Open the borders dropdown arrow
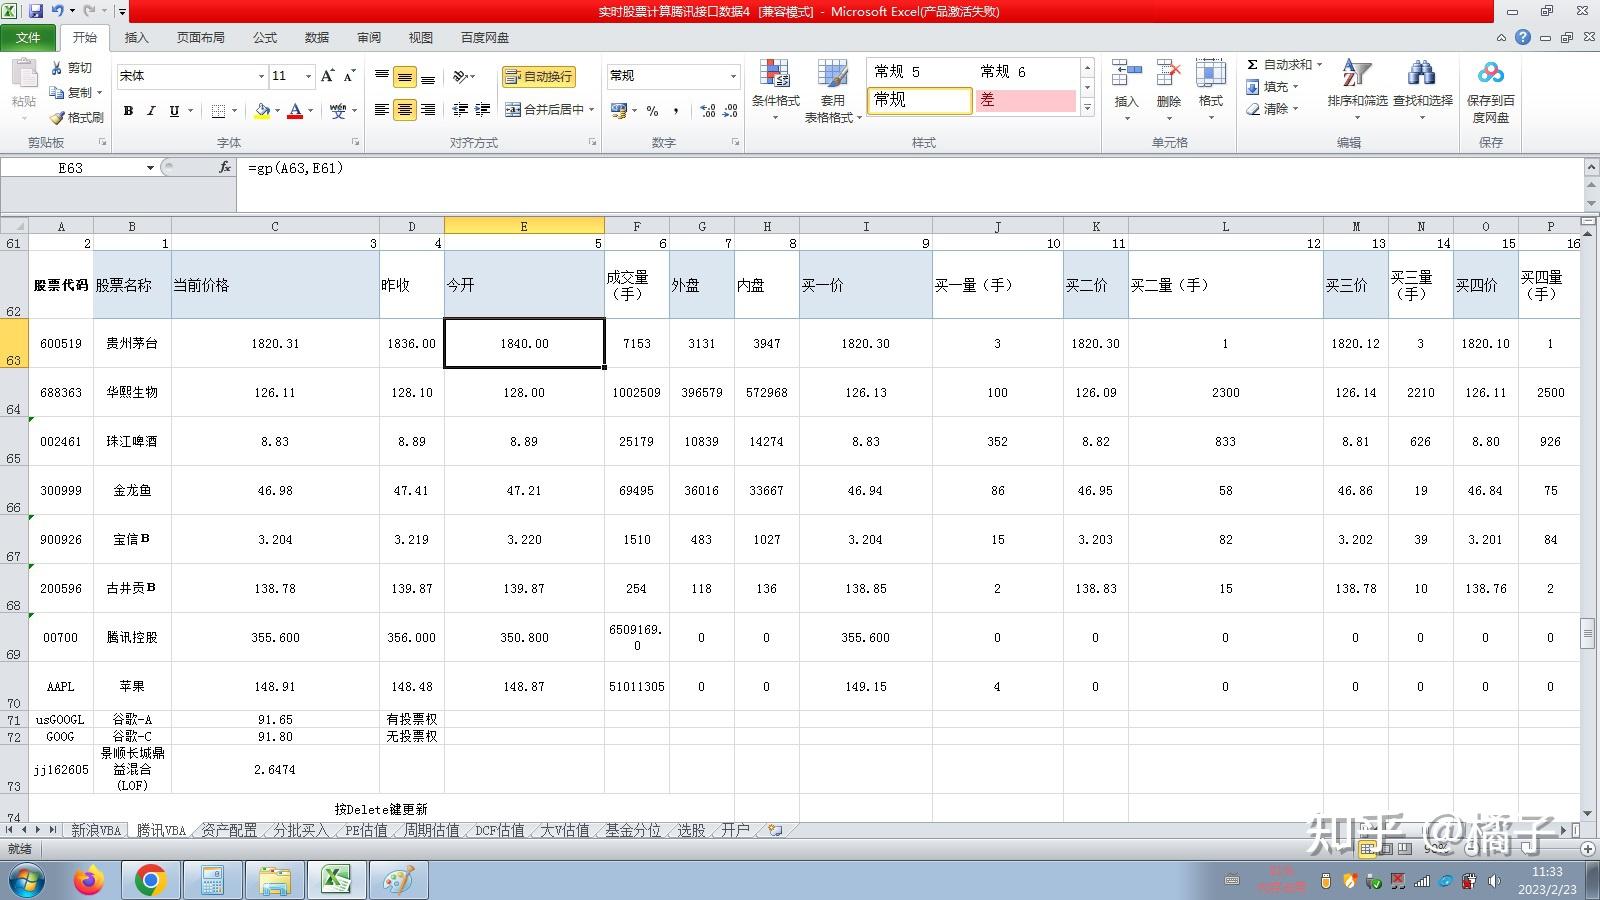The width and height of the screenshot is (1600, 900). pos(235,111)
